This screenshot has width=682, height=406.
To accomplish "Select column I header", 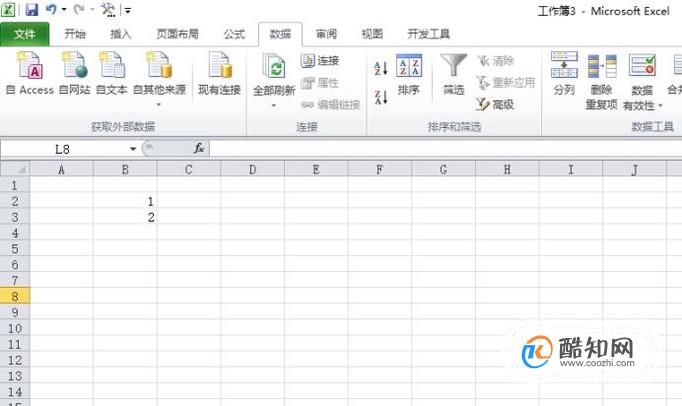I will coord(571,169).
